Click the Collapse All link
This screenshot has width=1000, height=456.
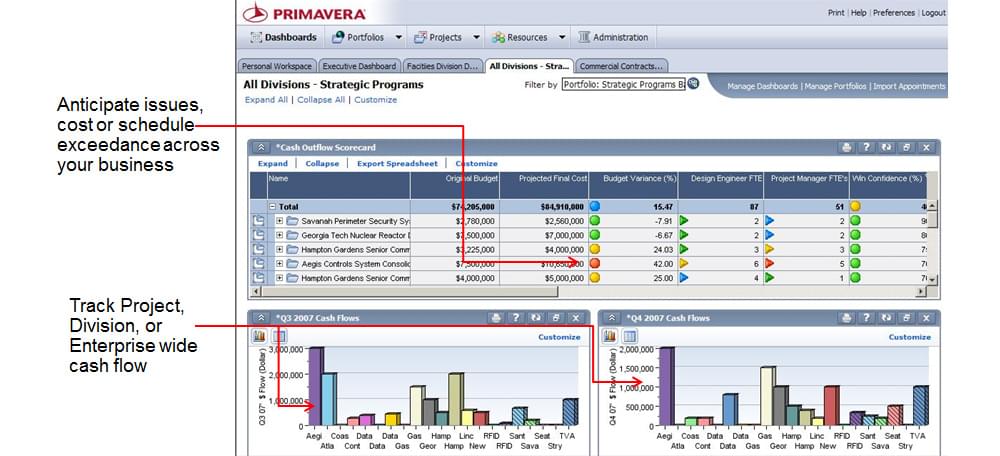(321, 99)
